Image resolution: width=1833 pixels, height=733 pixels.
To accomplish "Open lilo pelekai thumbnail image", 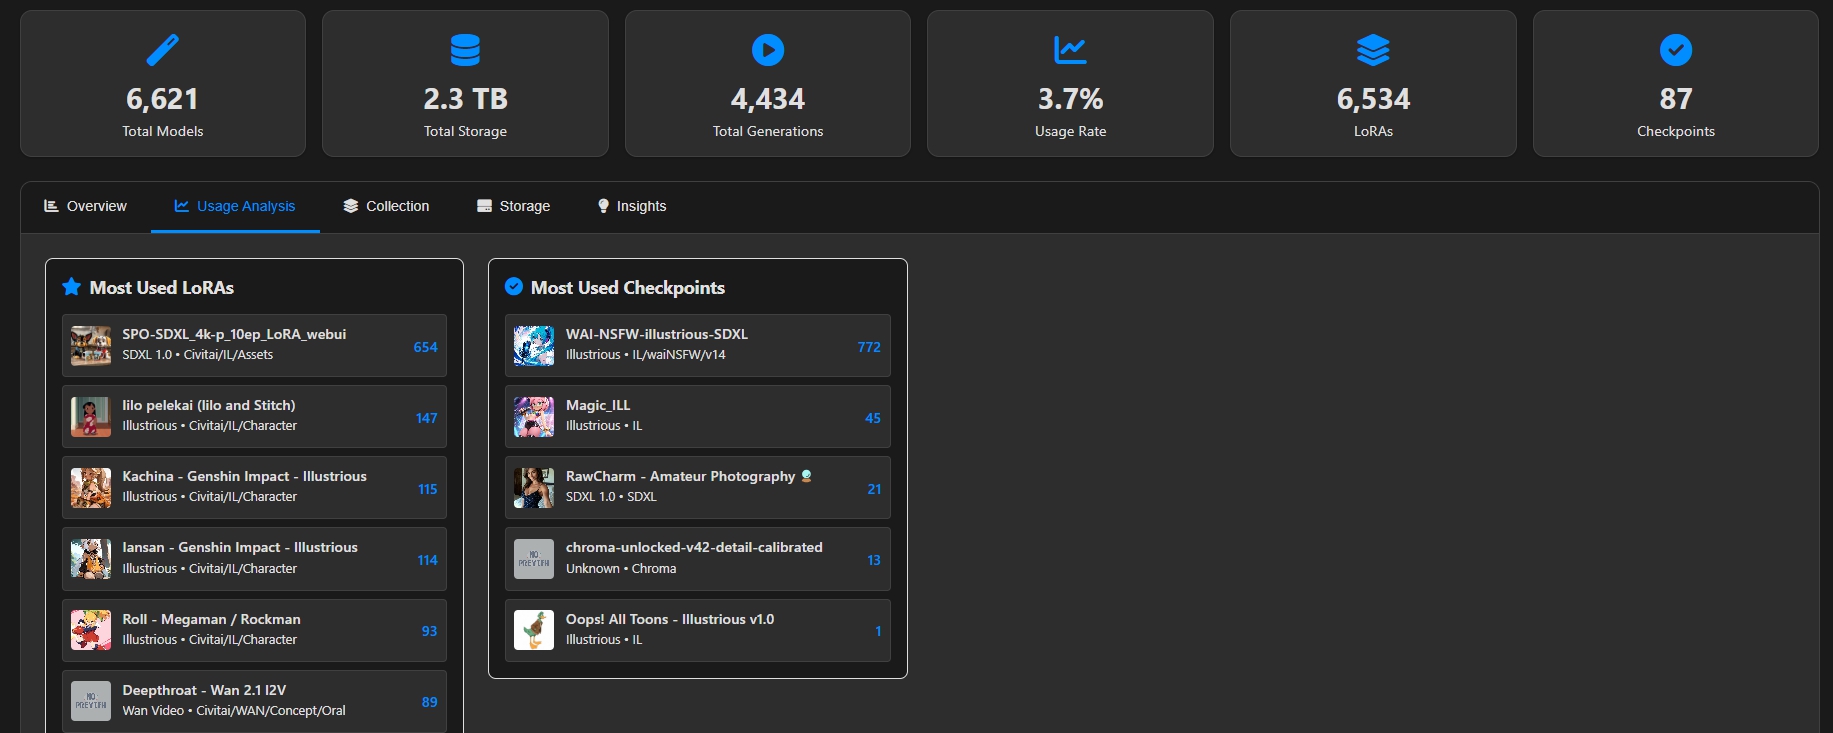I will pyautogui.click(x=91, y=417).
